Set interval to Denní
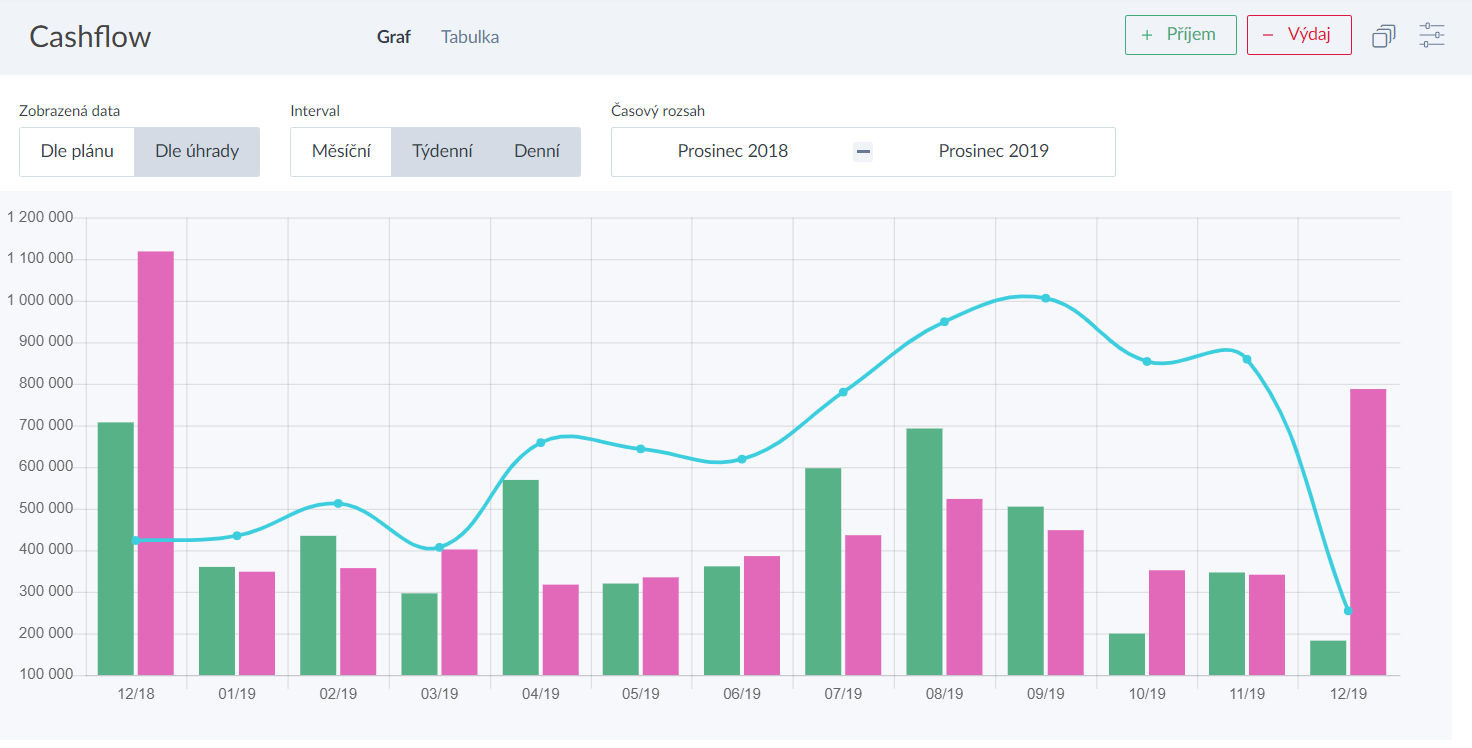Screen dimensions: 1472x748 537,152
